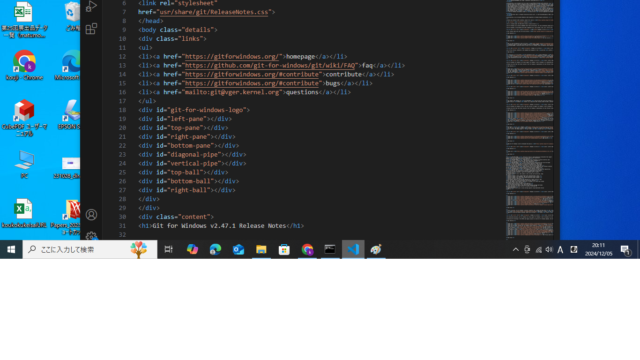Open Run and Debug in VS Code activity bar
The image size is (640, 360).
click(x=91, y=6)
